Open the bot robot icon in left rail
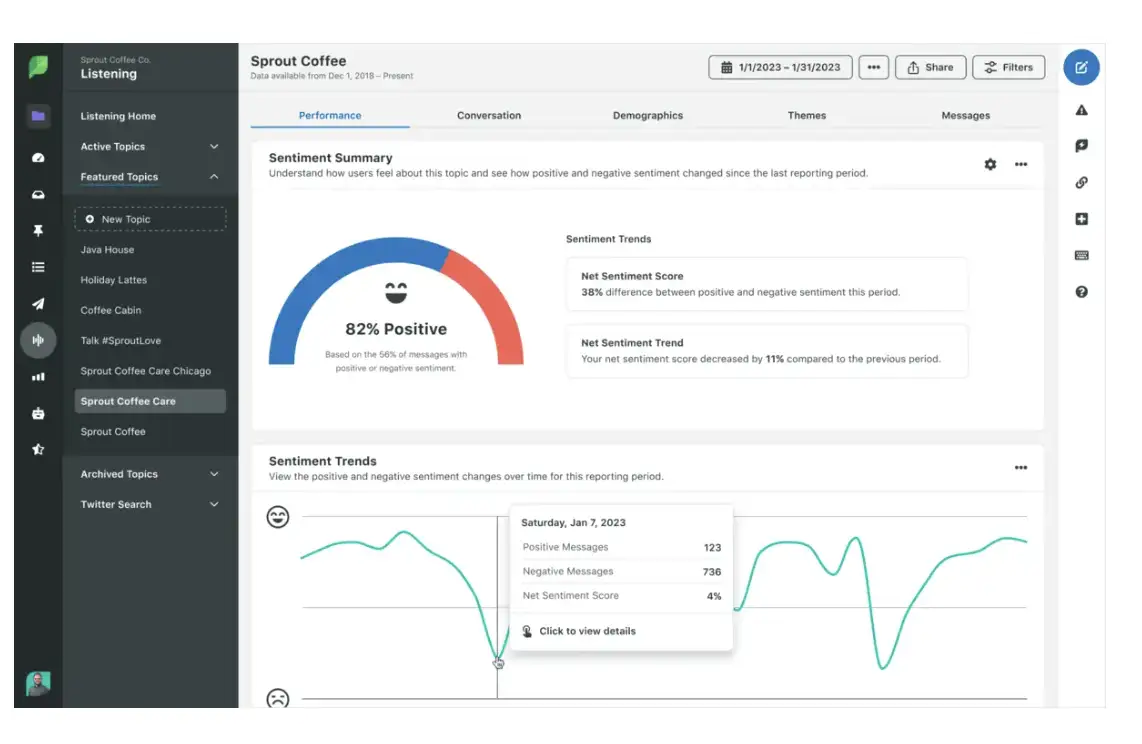Image resolution: width=1142 pixels, height=744 pixels. [x=38, y=413]
